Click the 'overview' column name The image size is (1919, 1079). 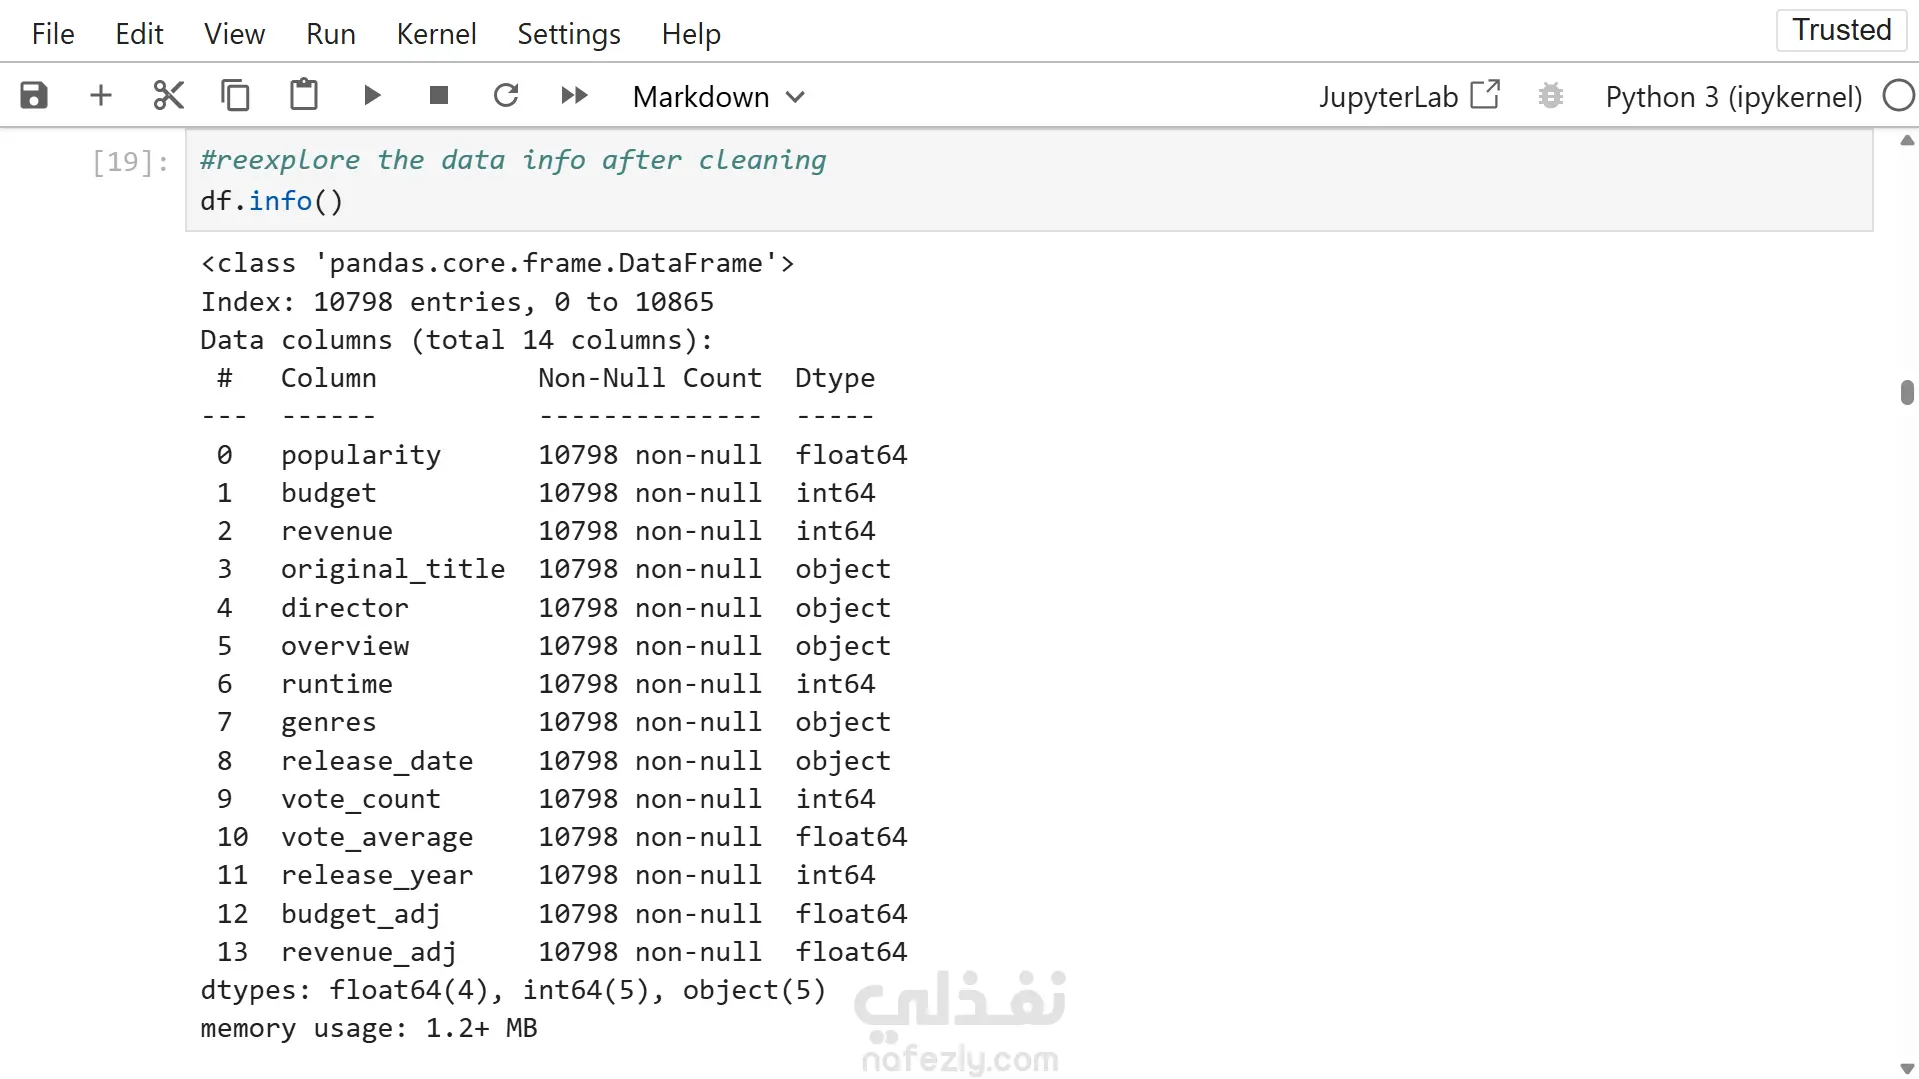point(345,646)
